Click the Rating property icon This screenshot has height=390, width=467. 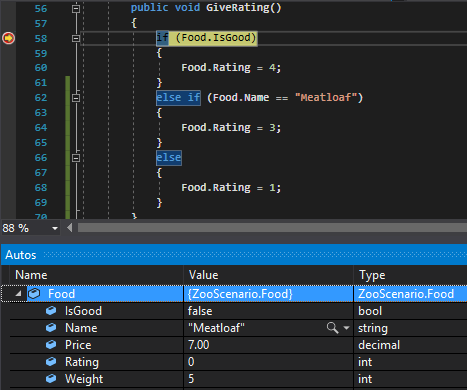pos(51,361)
